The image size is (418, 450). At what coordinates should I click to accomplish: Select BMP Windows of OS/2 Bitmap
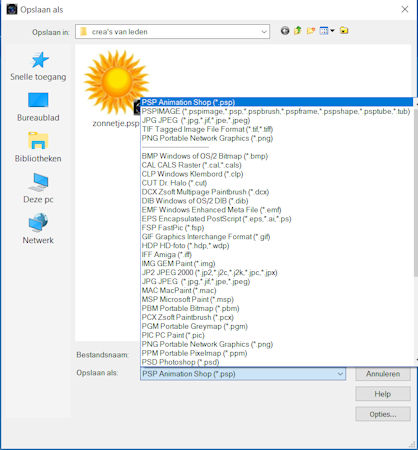click(x=205, y=156)
